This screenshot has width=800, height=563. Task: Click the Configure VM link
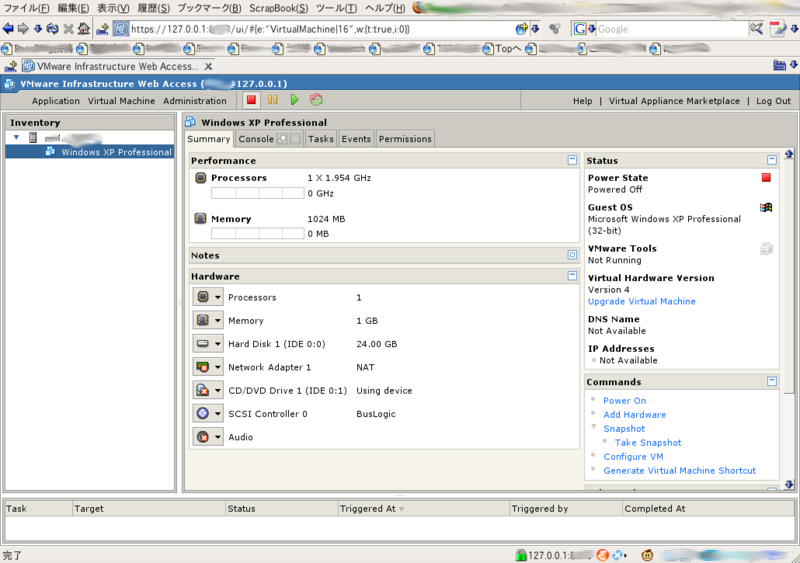coord(633,456)
